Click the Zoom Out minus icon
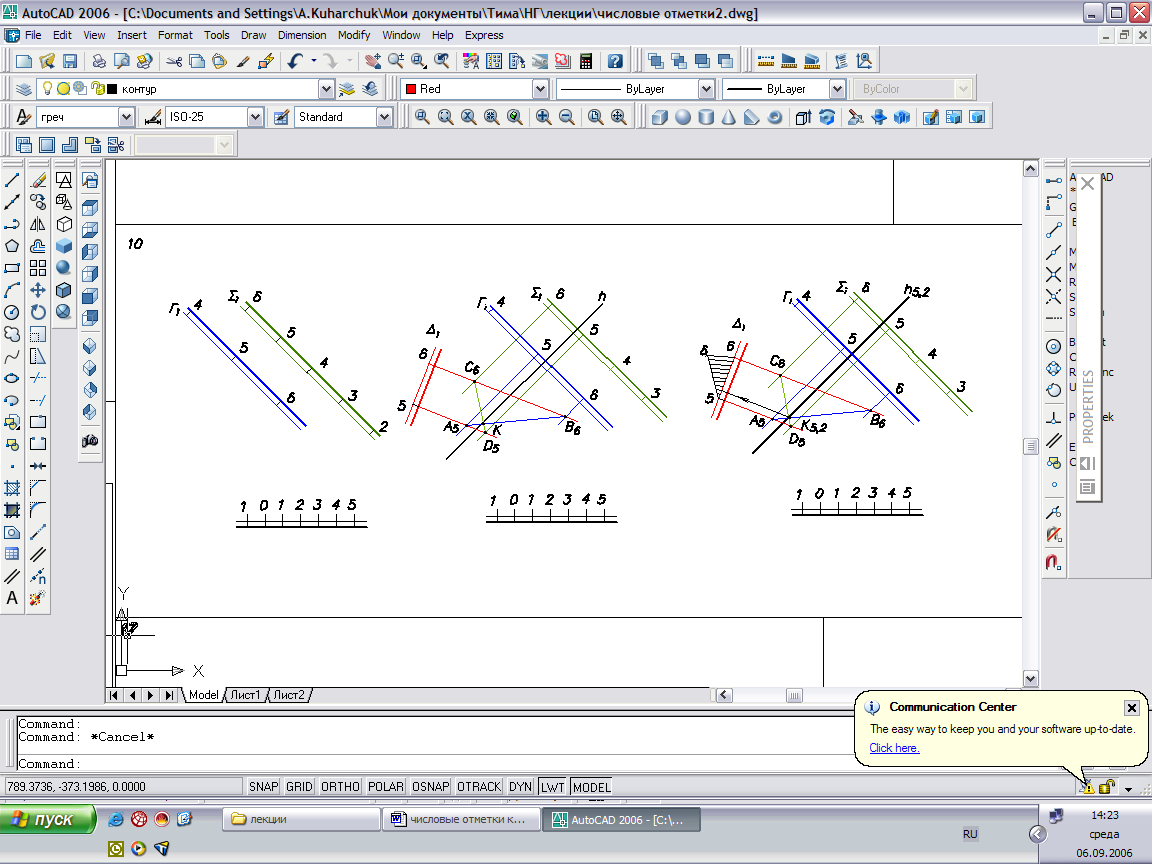The height and width of the screenshot is (864, 1152). [566, 117]
